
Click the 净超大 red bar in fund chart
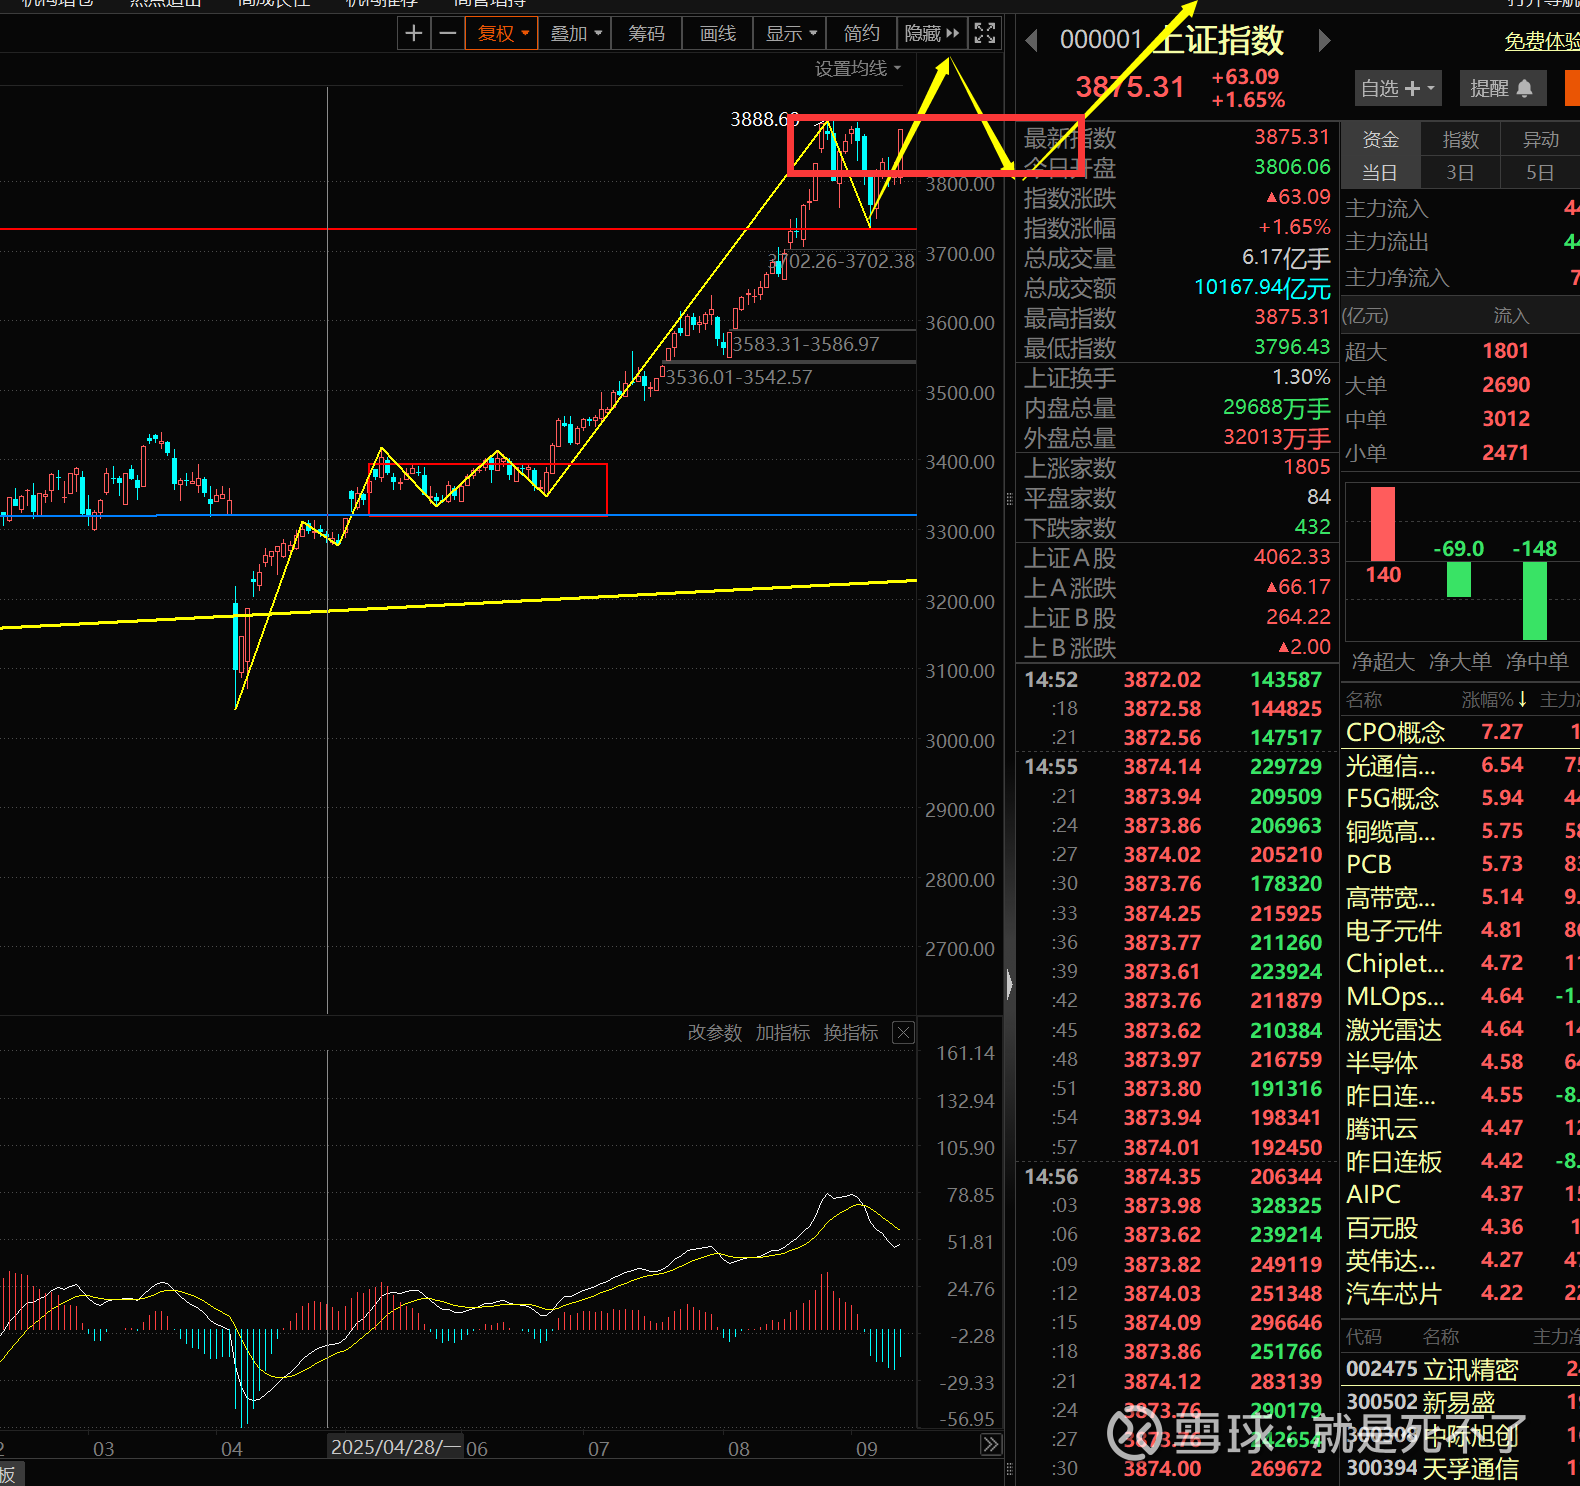1383,524
